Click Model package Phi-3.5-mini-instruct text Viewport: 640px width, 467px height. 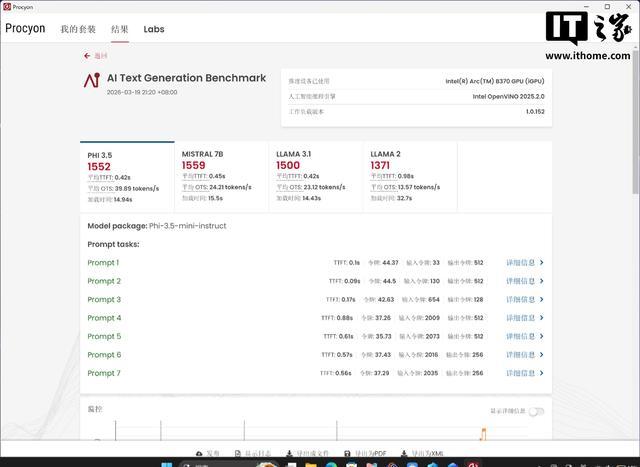coord(157,226)
